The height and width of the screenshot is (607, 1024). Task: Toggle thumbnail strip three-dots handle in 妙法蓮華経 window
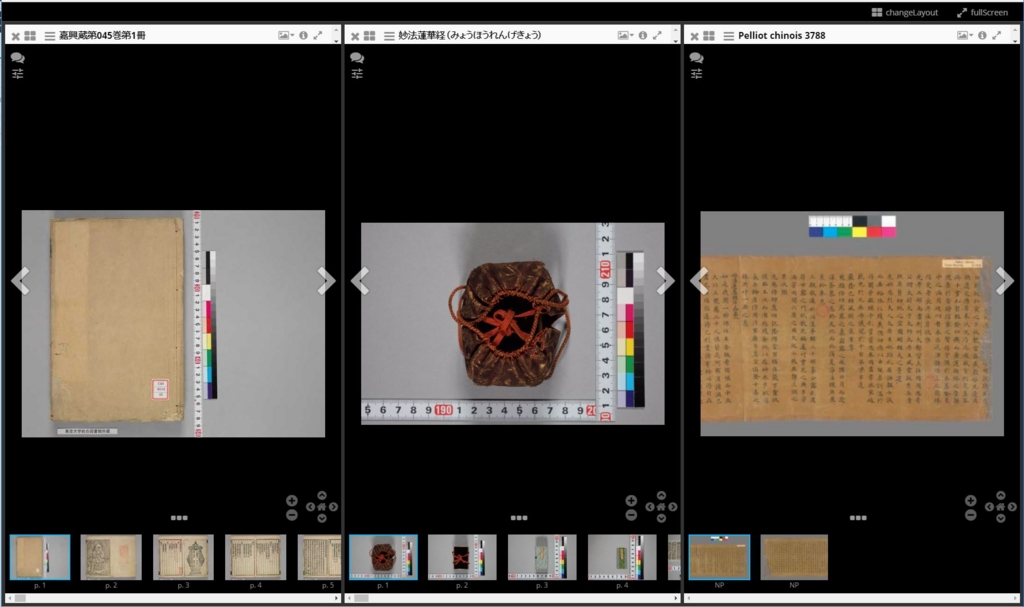[519, 517]
